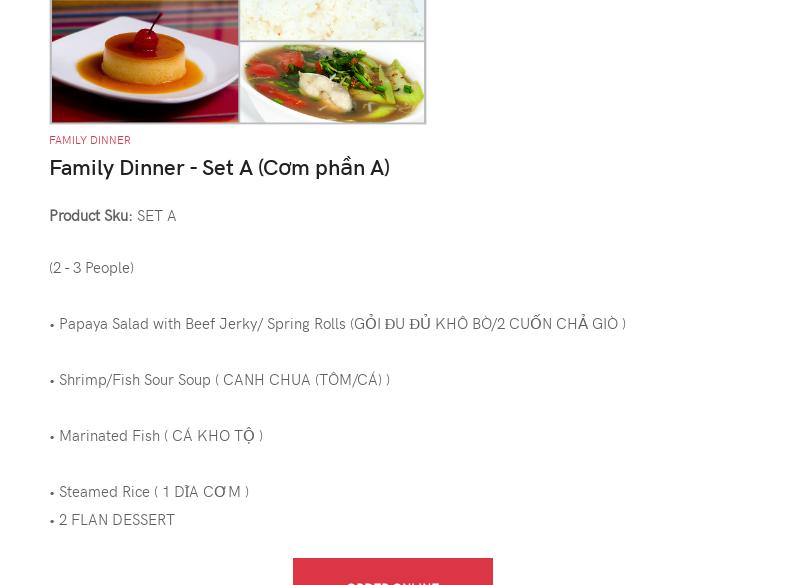Open the FAMILY DINNER category link
Viewport: 785px width, 585px height.
tap(90, 141)
